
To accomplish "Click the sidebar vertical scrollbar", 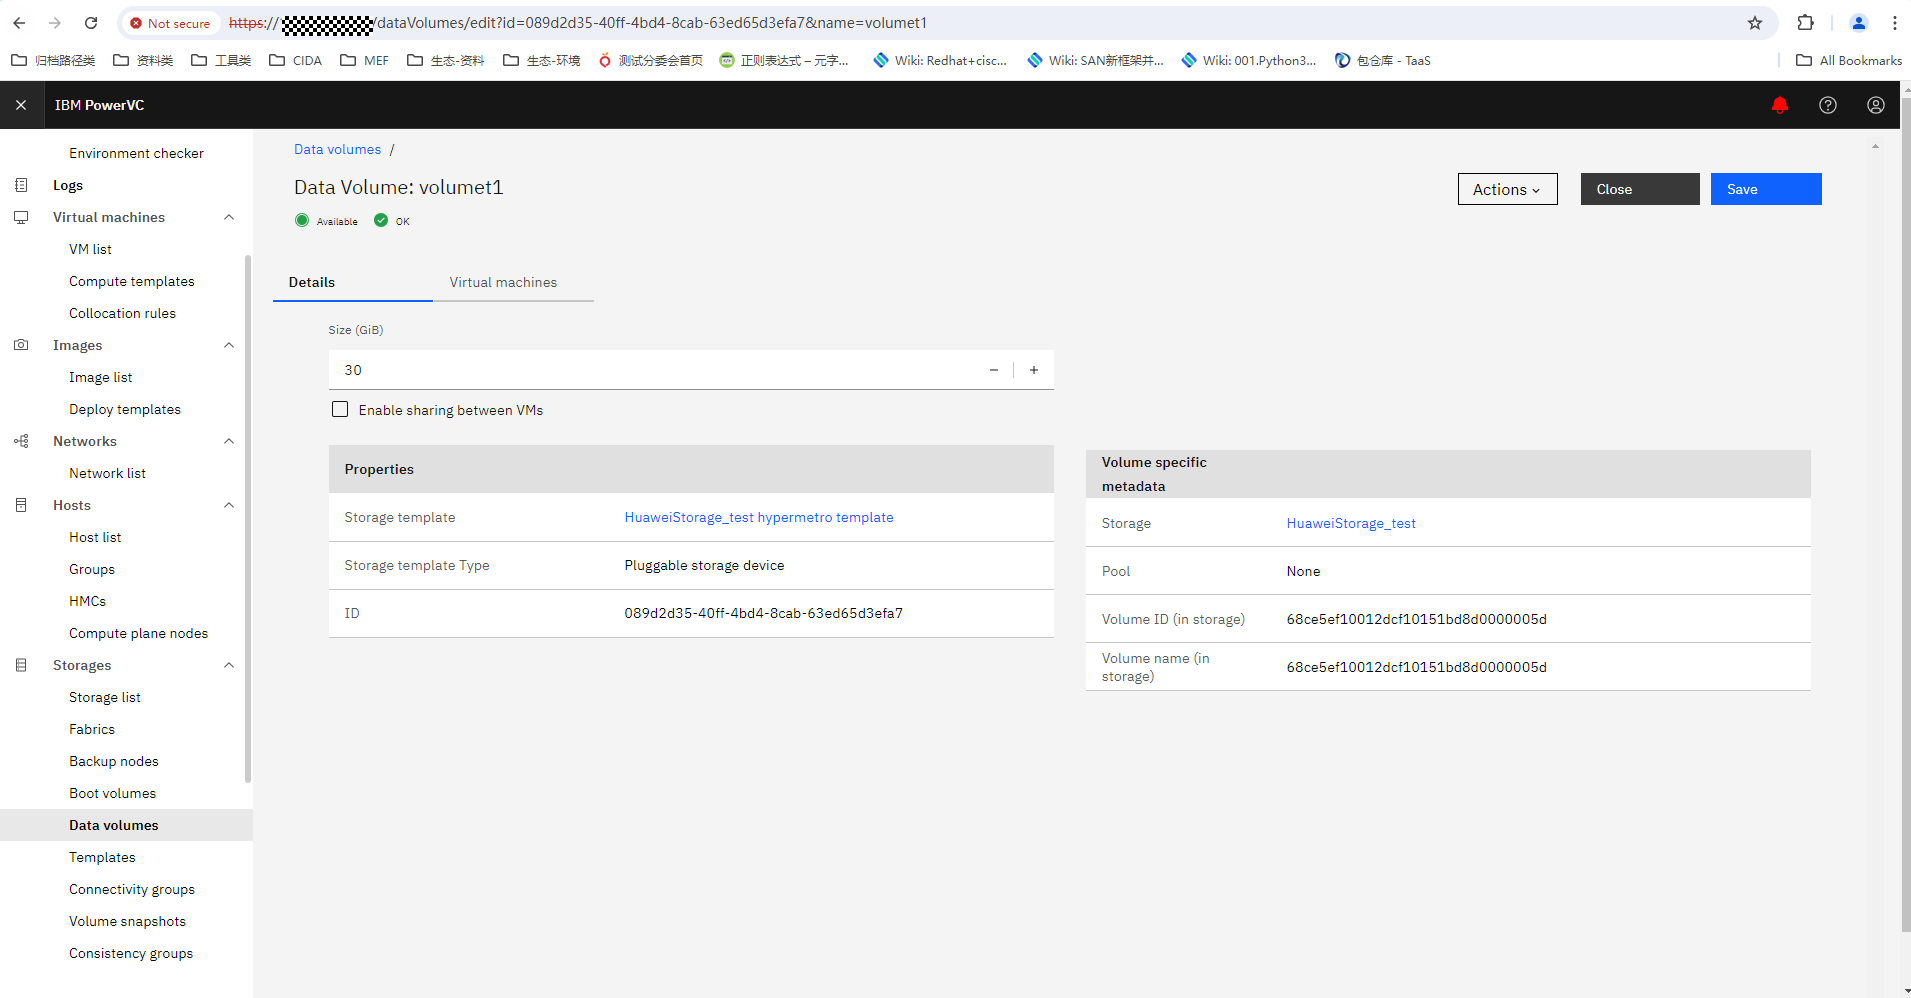I will 247,518.
